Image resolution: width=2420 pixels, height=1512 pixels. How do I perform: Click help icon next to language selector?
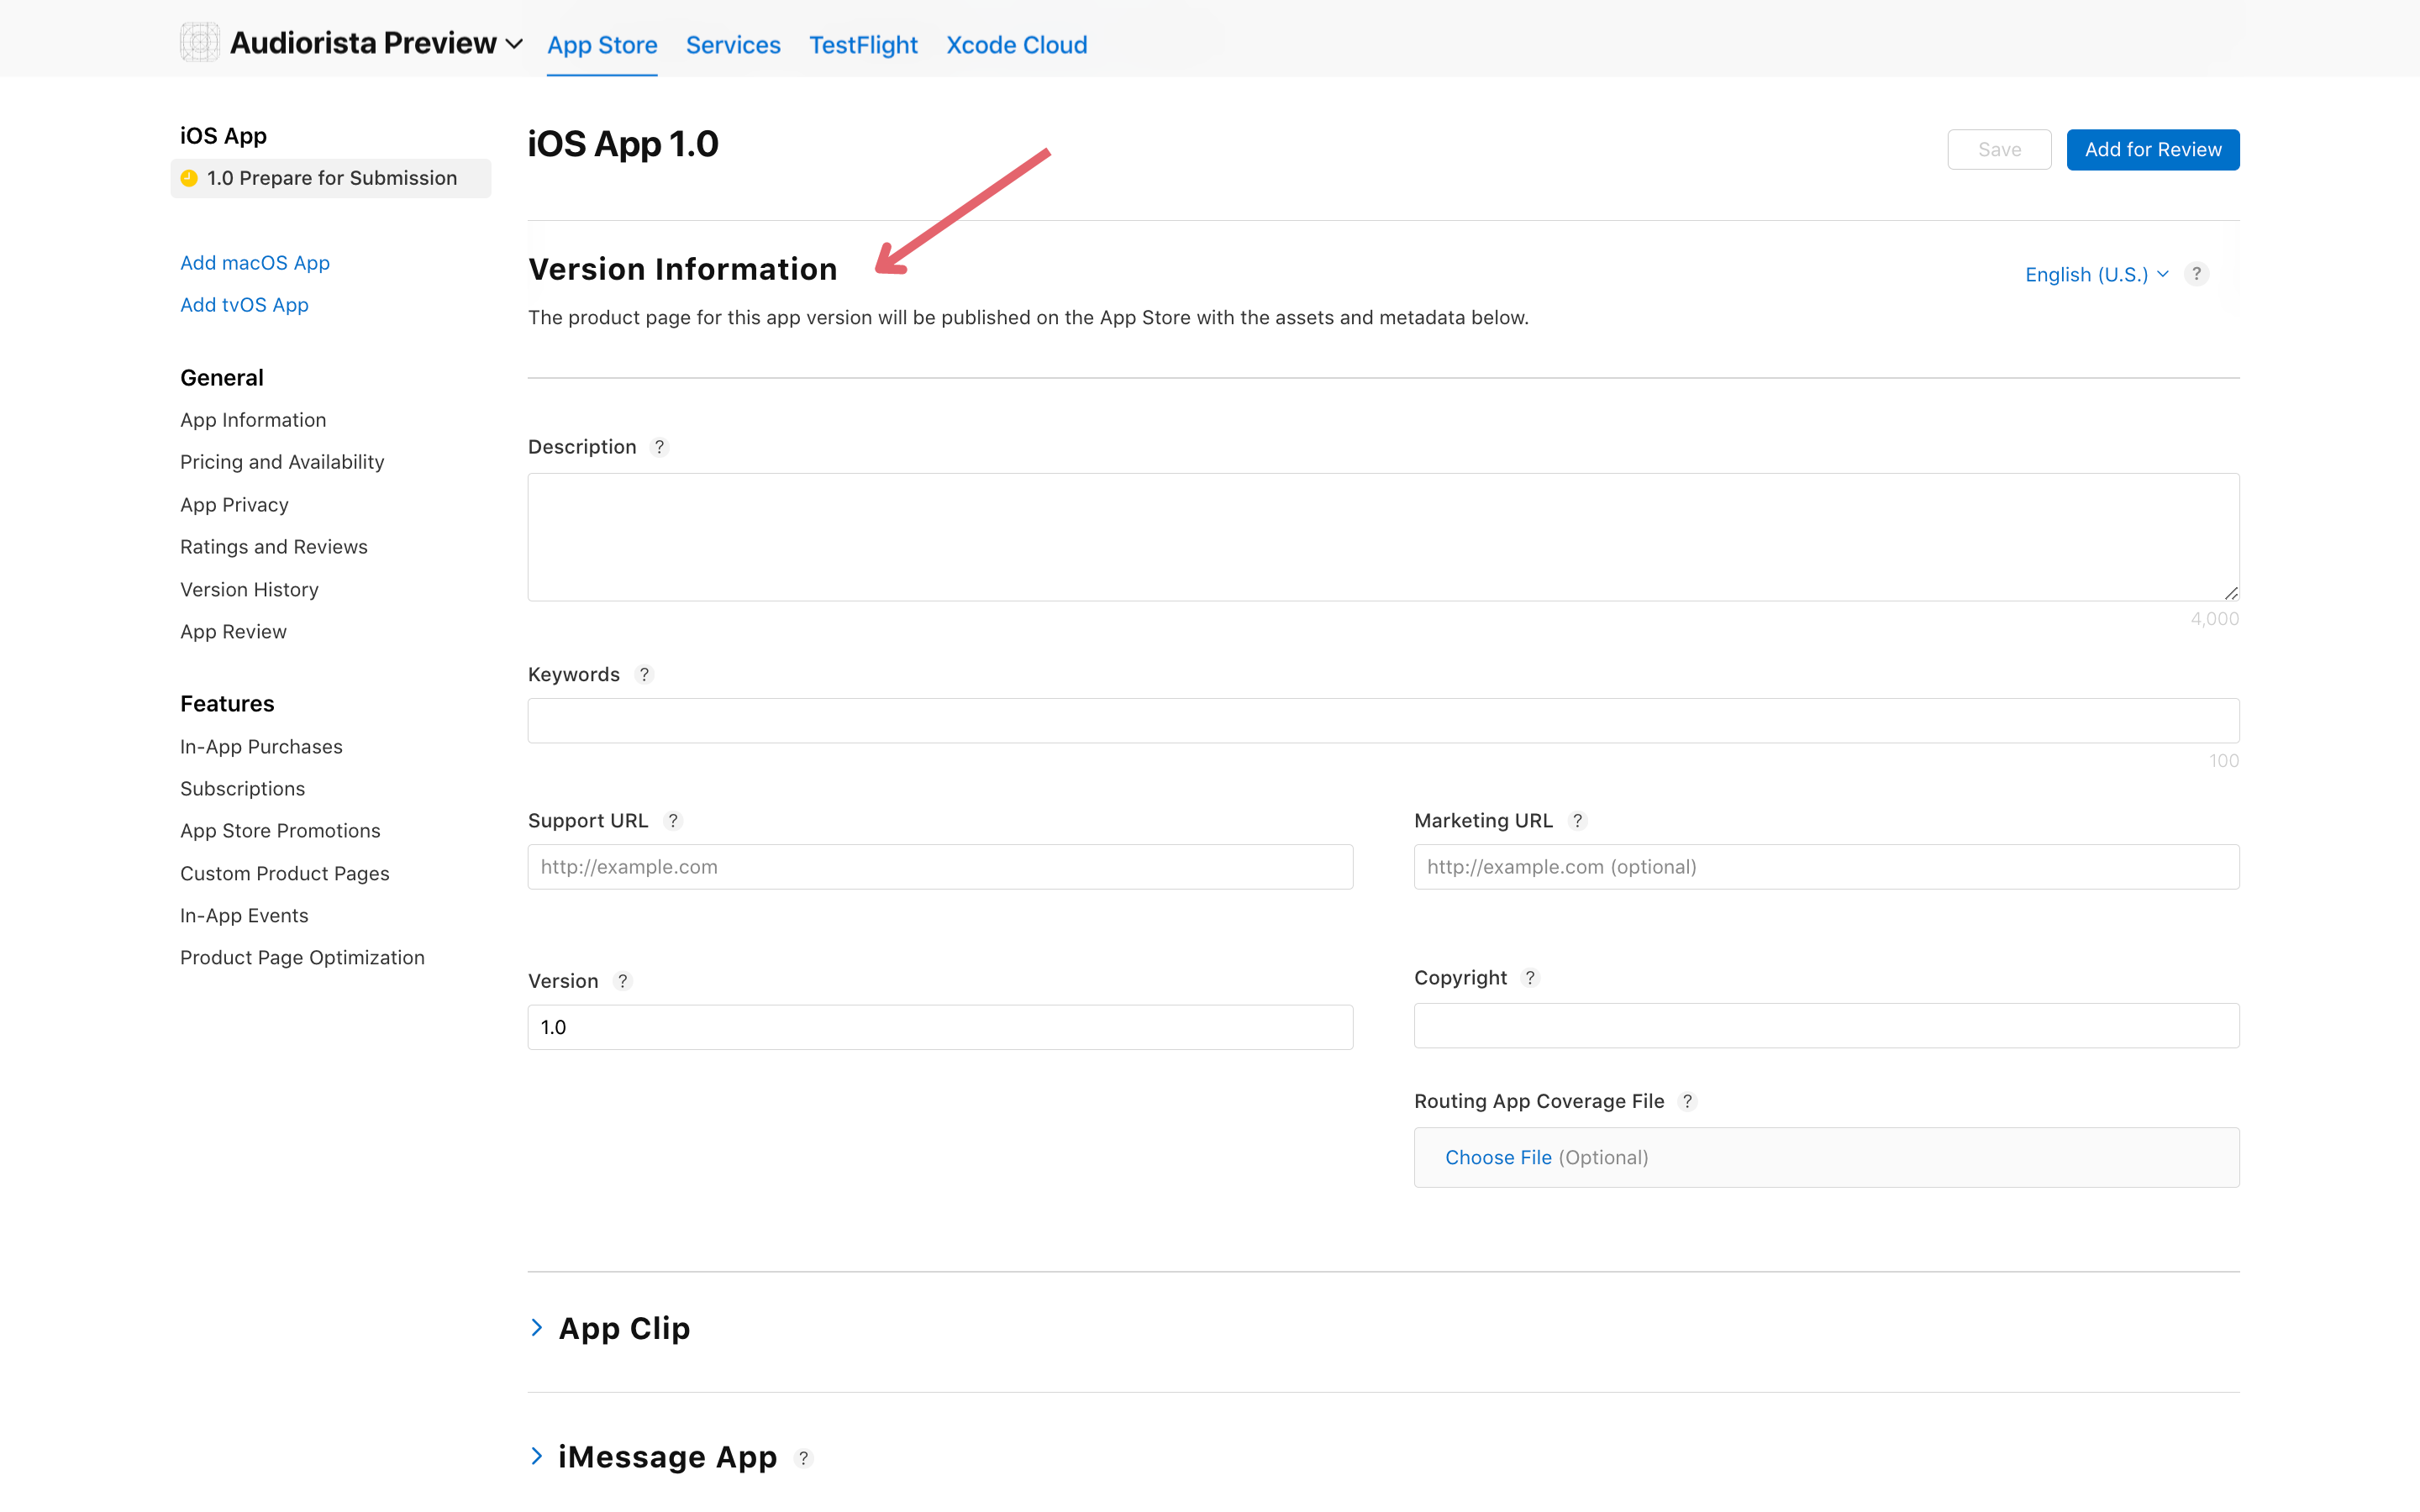point(2196,274)
